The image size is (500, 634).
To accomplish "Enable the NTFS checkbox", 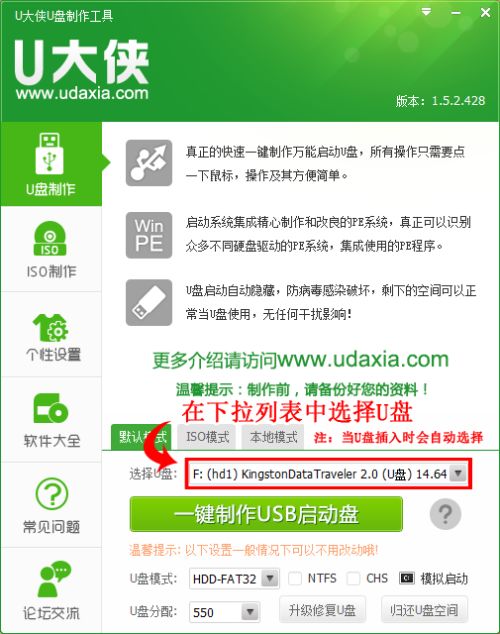I will (294, 579).
